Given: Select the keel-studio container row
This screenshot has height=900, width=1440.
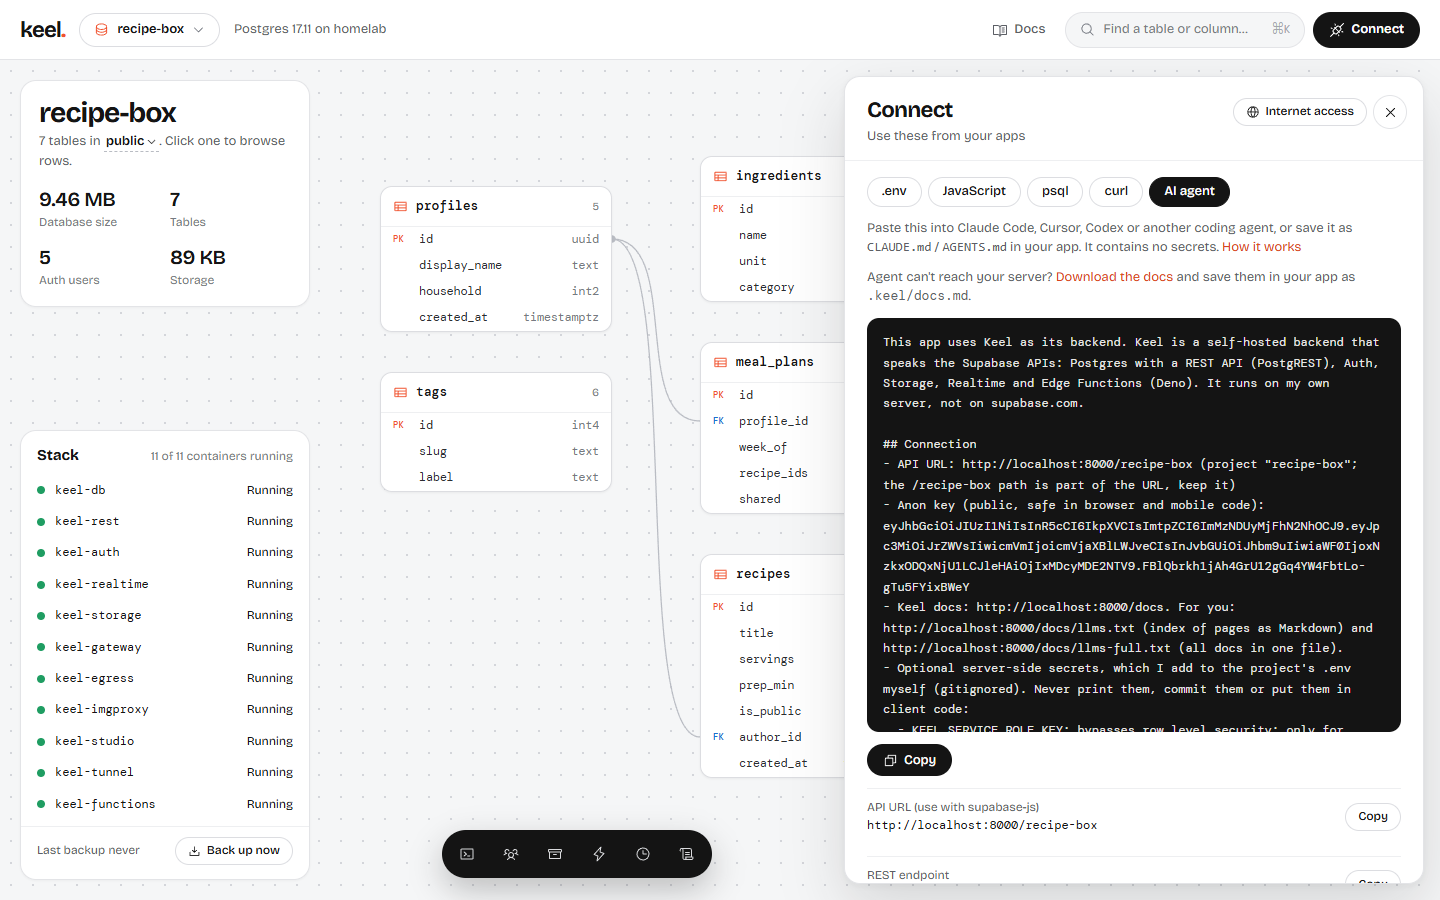Looking at the screenshot, I should [165, 741].
